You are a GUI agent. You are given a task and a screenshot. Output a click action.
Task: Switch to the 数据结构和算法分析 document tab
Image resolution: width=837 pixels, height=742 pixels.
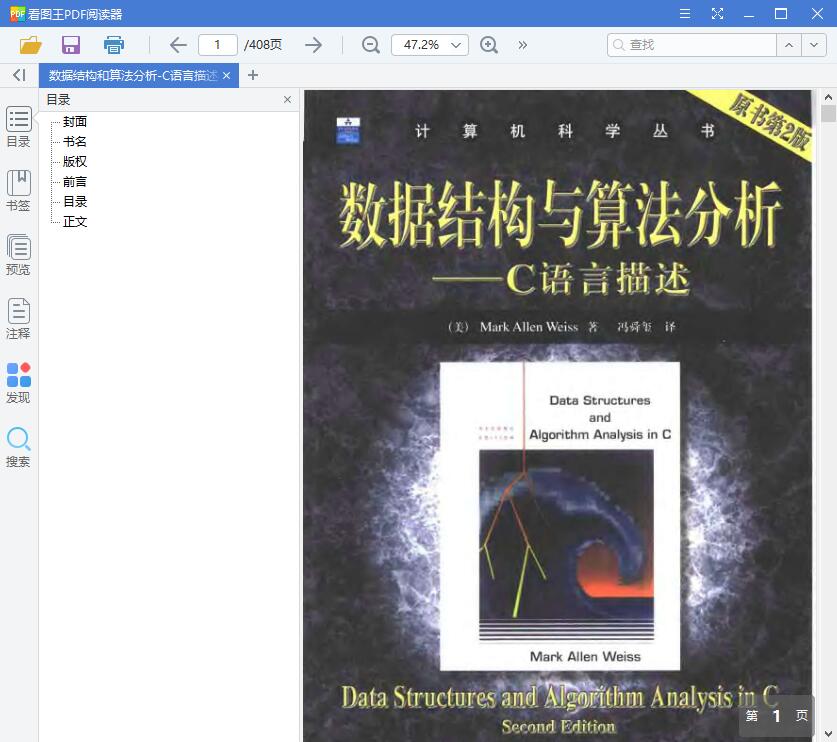132,76
